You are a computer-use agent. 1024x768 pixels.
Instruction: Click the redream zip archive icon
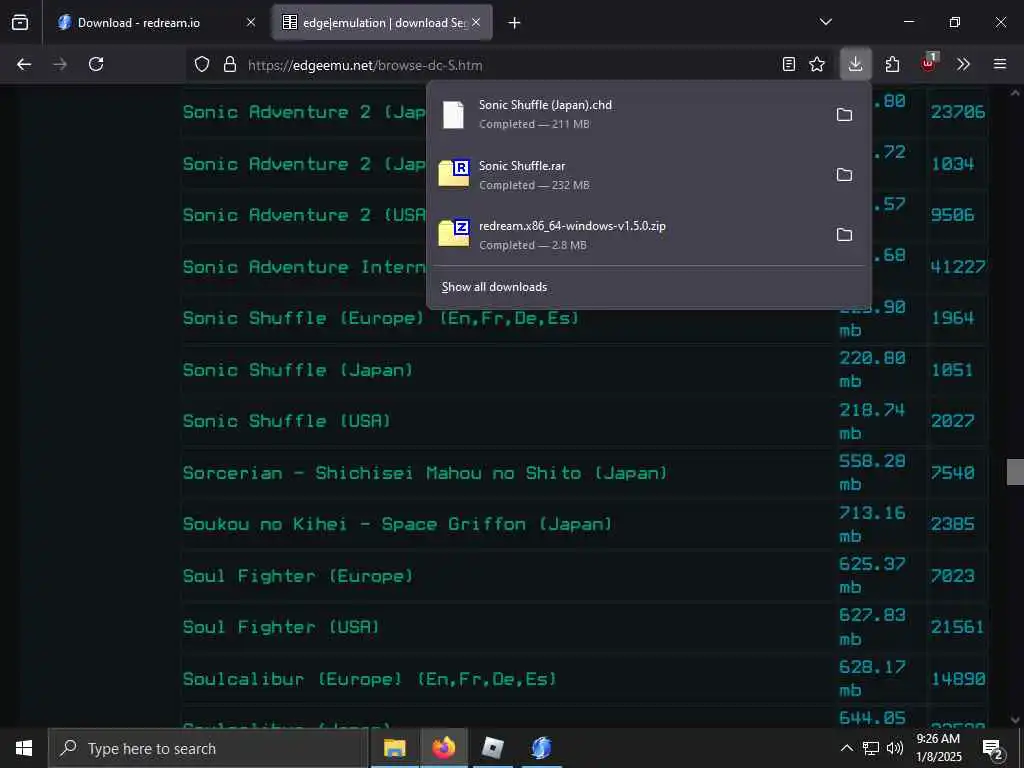pyautogui.click(x=454, y=233)
